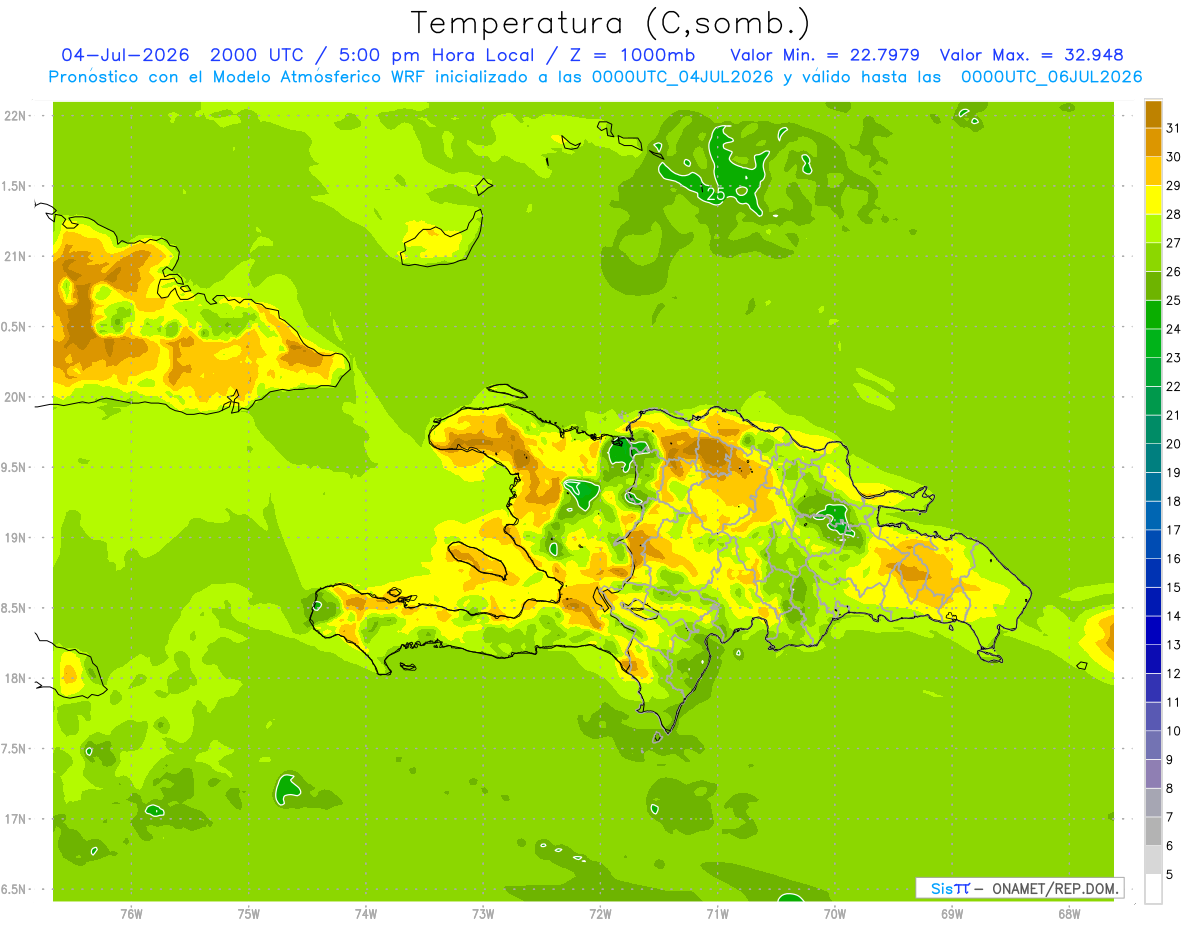Click the '68W' longitude axis label

tap(1069, 914)
